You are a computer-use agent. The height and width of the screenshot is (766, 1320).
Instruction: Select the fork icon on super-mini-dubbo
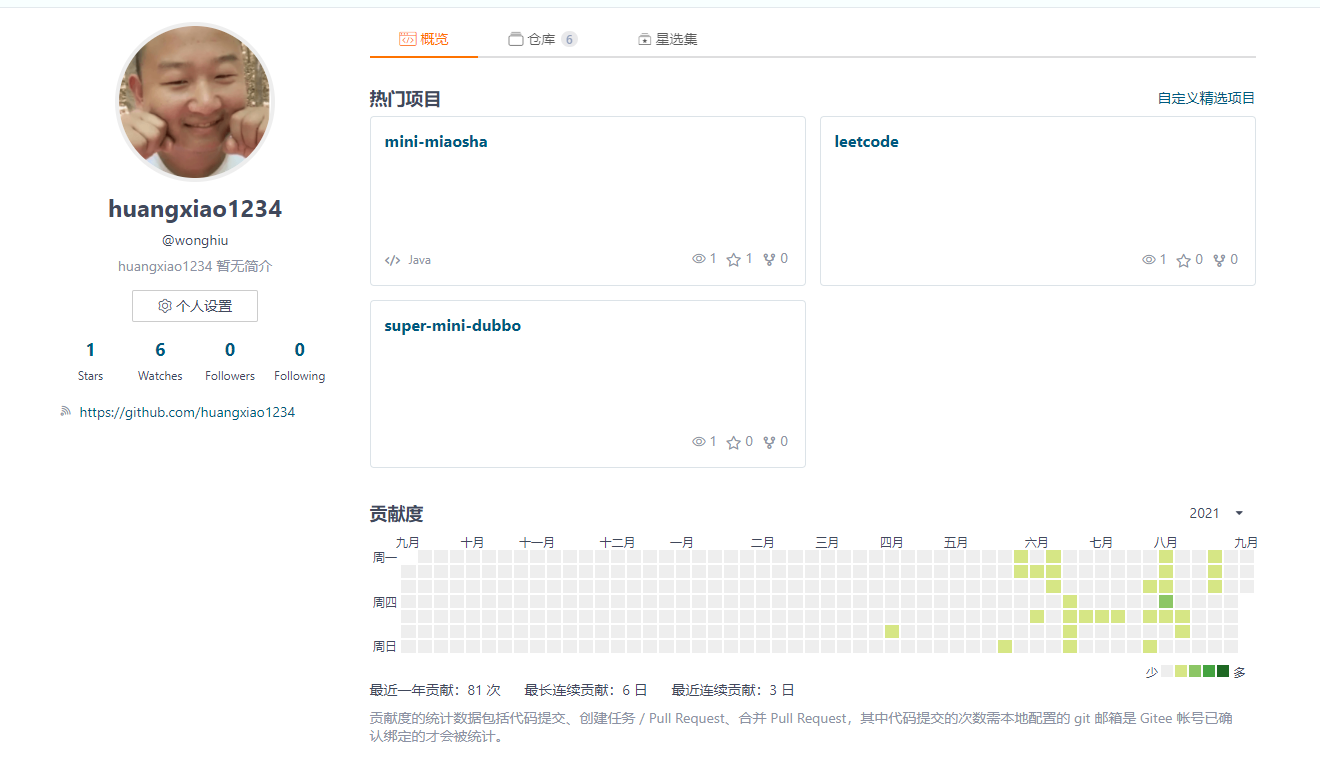pyautogui.click(x=768, y=441)
